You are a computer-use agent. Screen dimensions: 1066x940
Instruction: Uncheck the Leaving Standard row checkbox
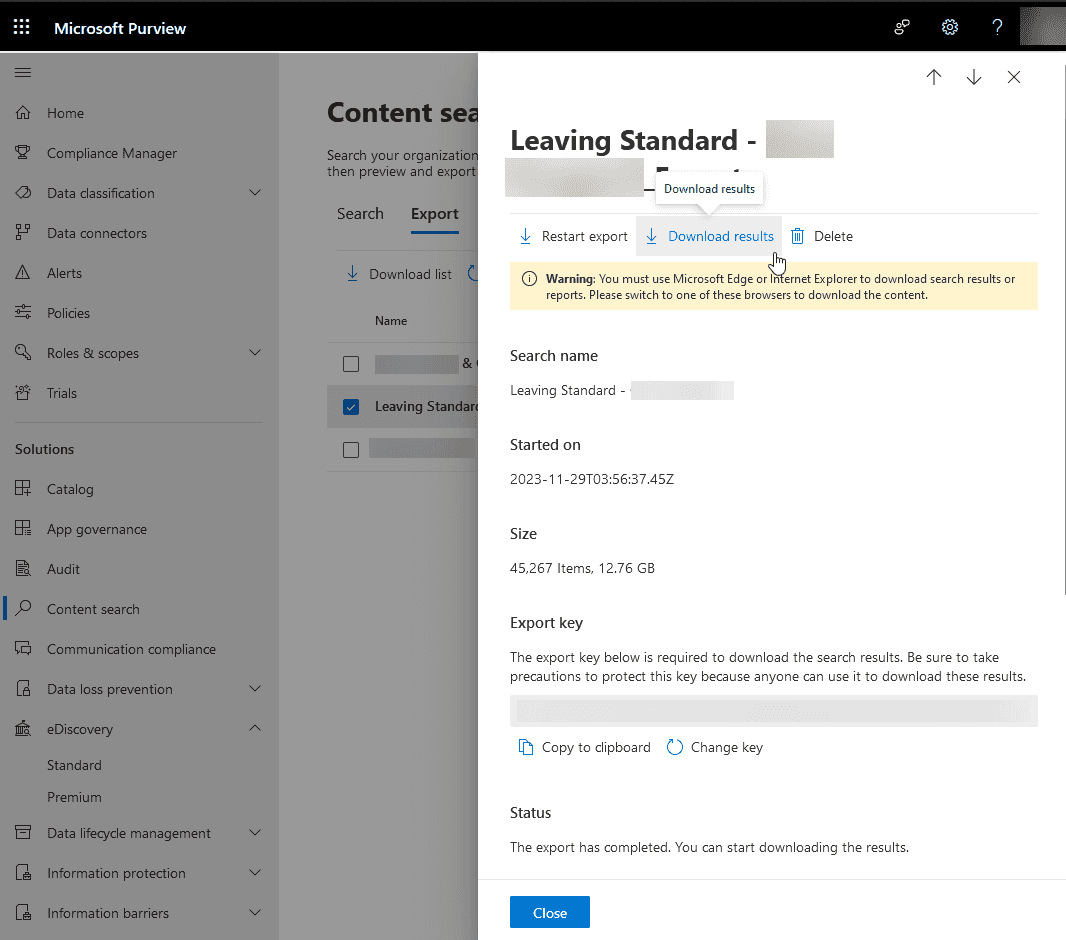click(x=351, y=407)
